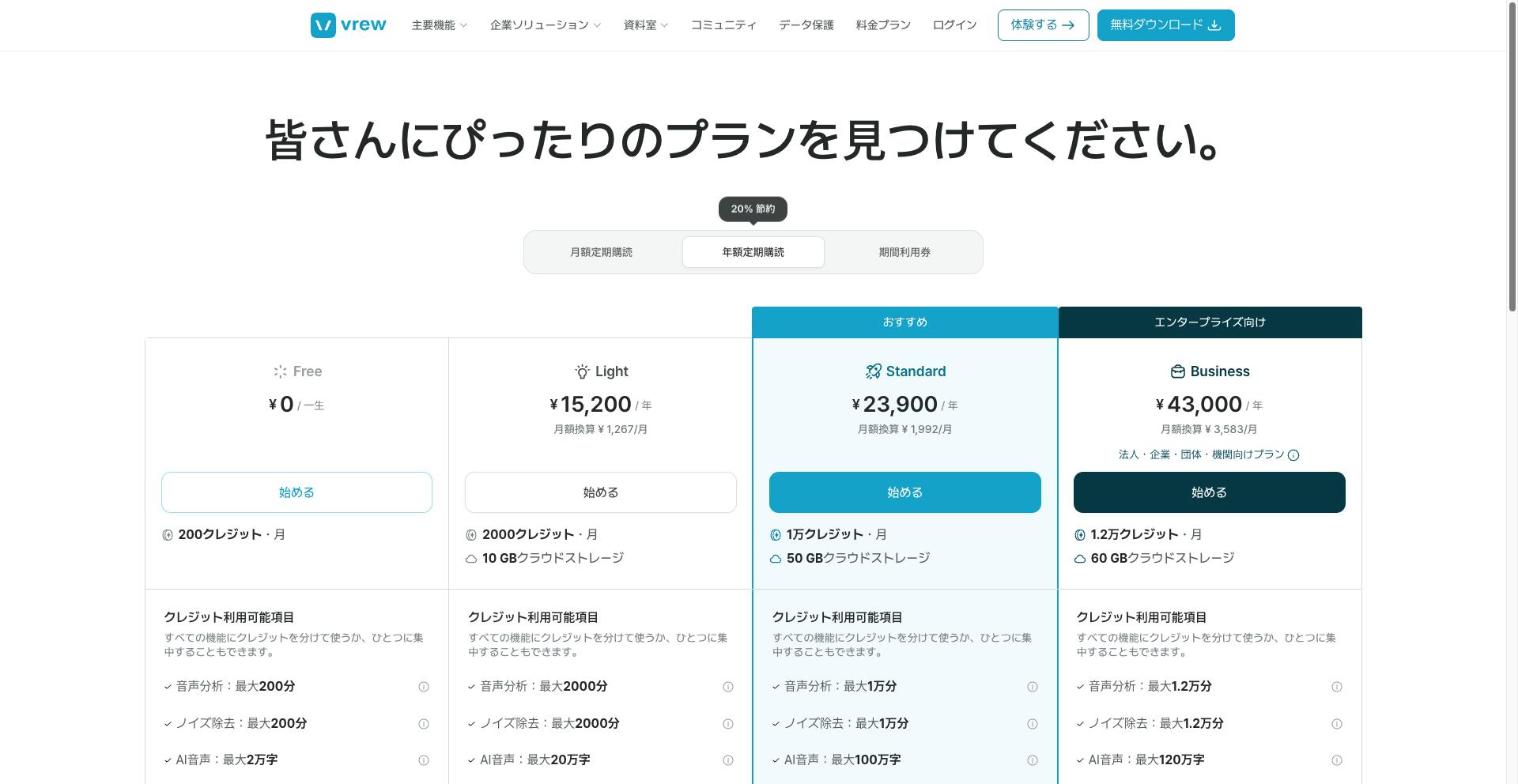Open info icon for Light 音声分析 最大2000分
Viewport: 1518px width, 784px height.
point(728,687)
